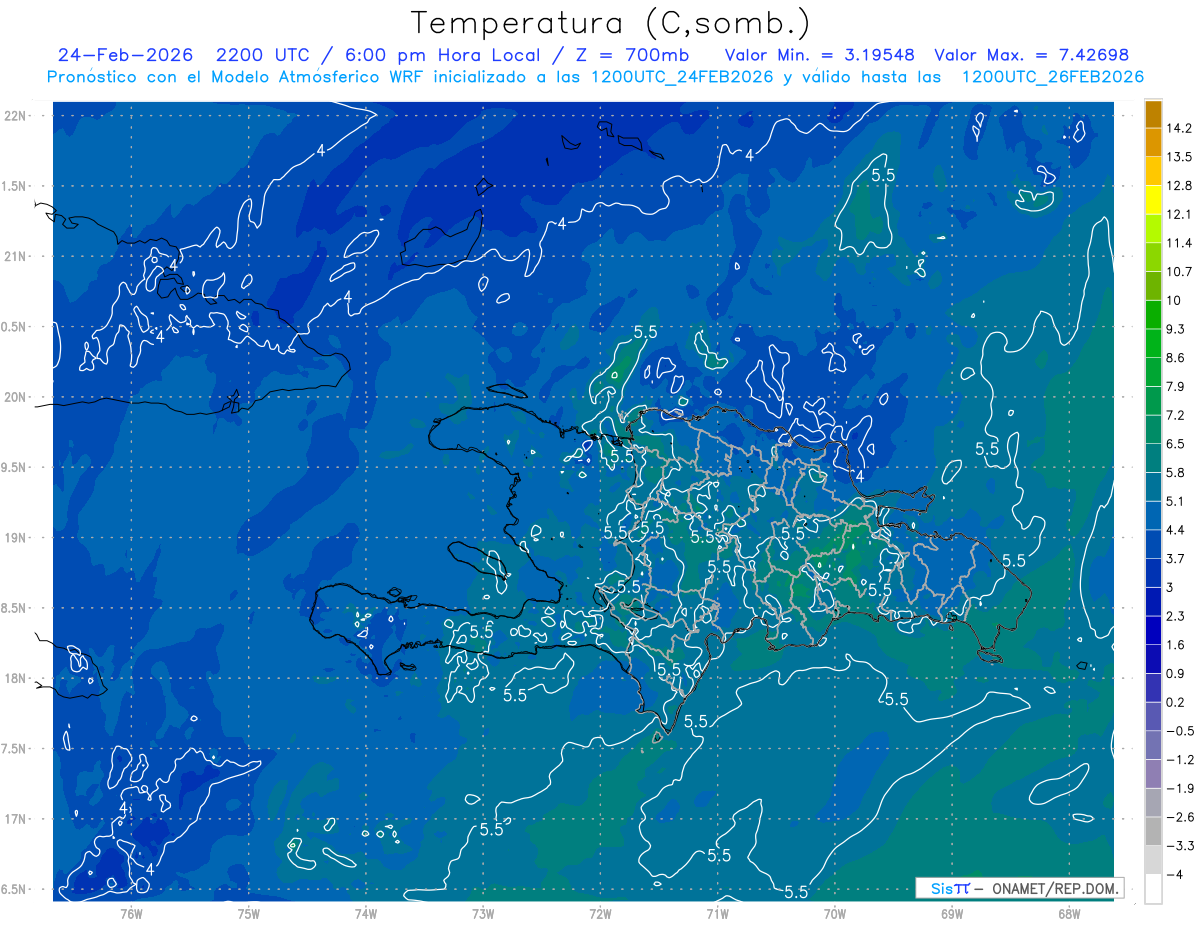Click the "73W" longitude axis label
Image resolution: width=1200 pixels, height=927 pixels.
pos(483,913)
